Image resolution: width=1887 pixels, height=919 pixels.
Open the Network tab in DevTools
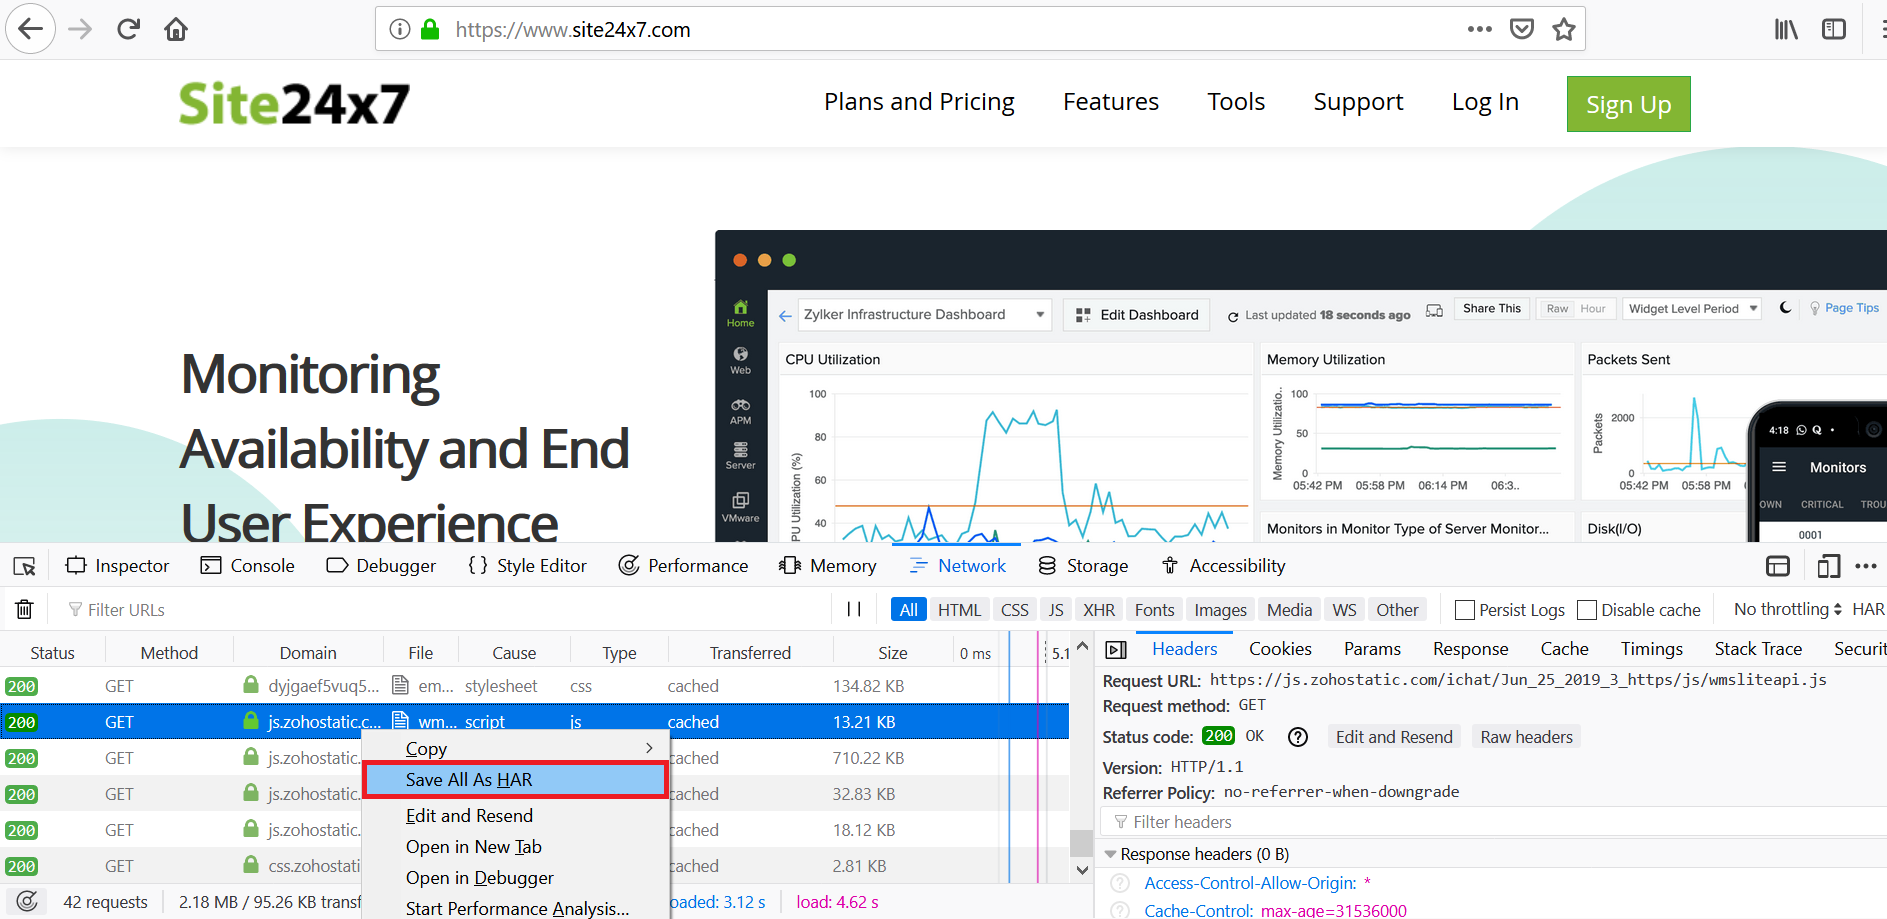tap(957, 566)
